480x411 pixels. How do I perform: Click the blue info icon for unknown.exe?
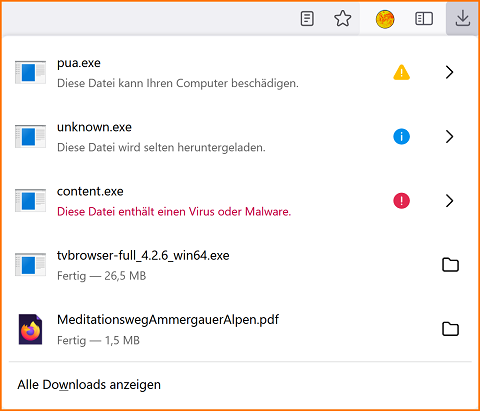(401, 137)
